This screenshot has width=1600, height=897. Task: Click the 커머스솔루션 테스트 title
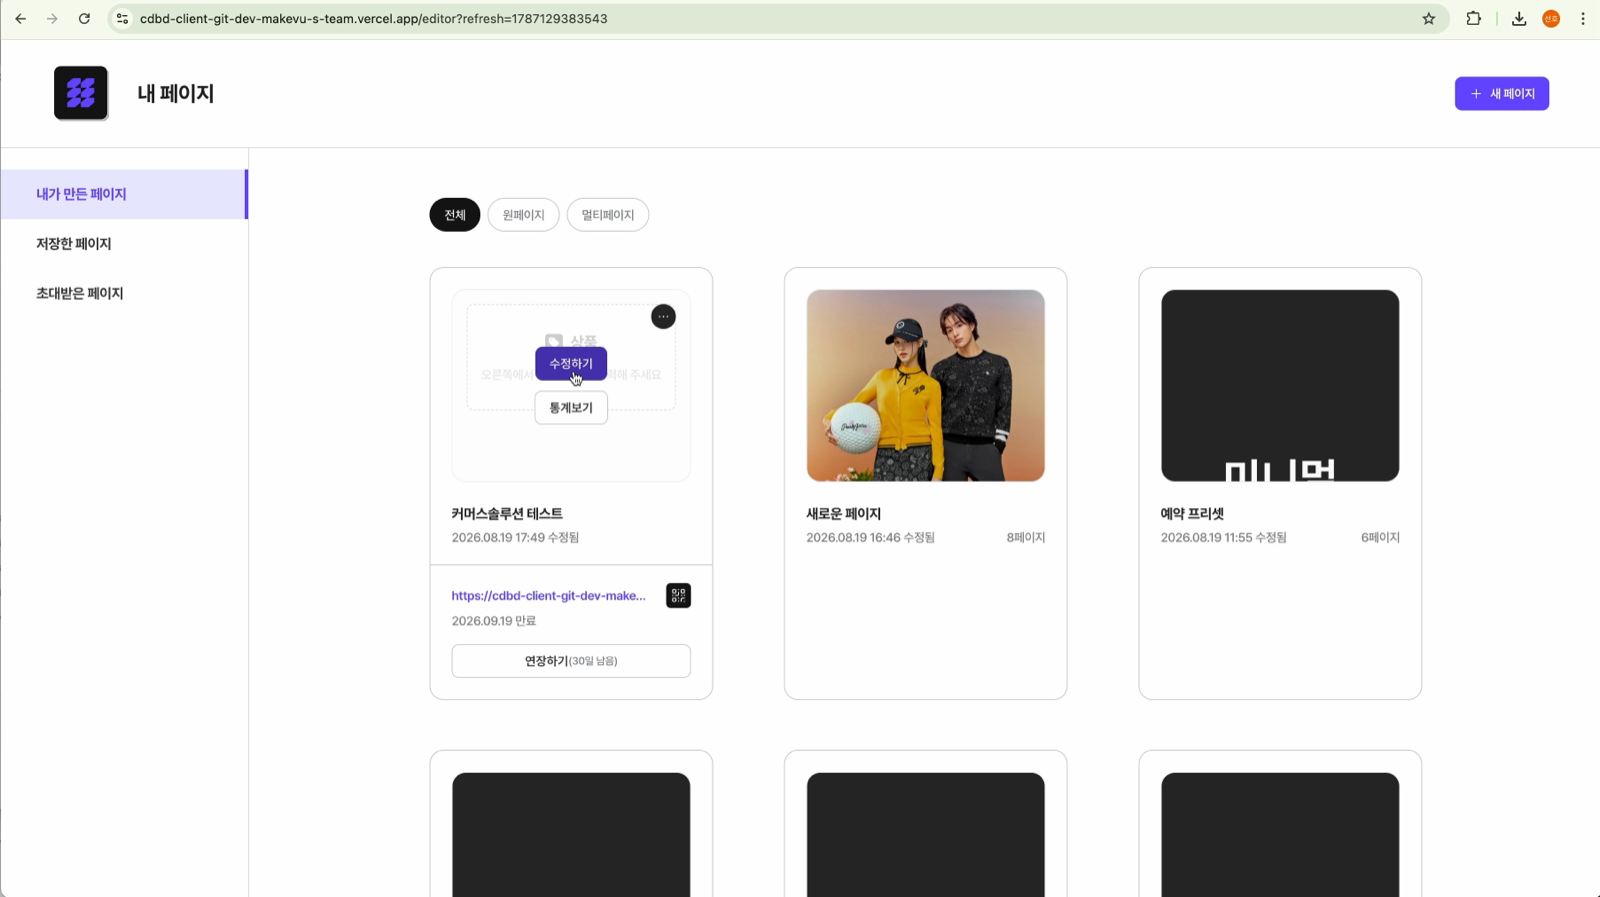[507, 514]
